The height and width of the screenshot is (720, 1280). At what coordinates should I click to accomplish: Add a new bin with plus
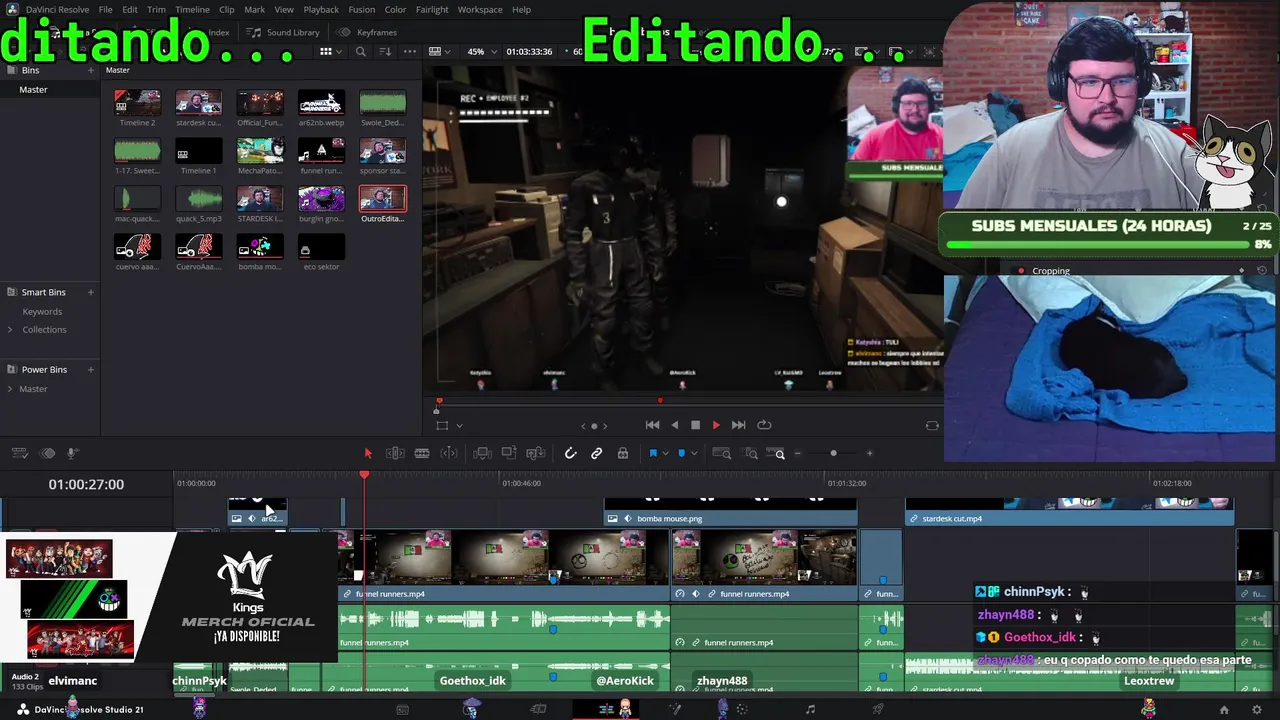[89, 70]
